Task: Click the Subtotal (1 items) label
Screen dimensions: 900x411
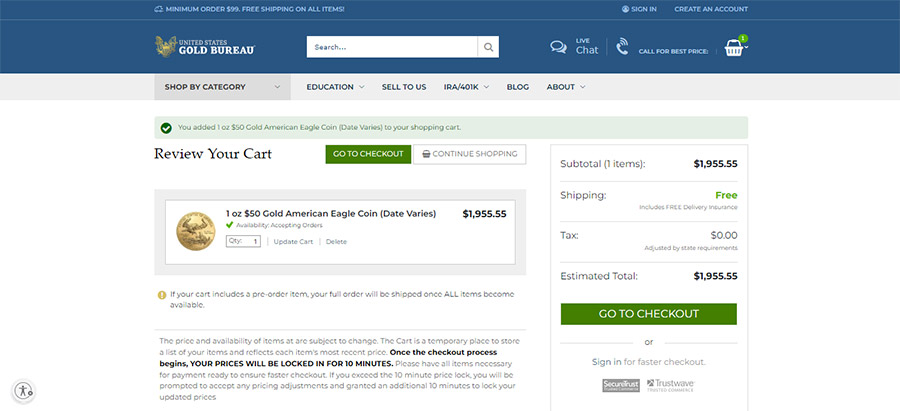Action: click(x=603, y=164)
